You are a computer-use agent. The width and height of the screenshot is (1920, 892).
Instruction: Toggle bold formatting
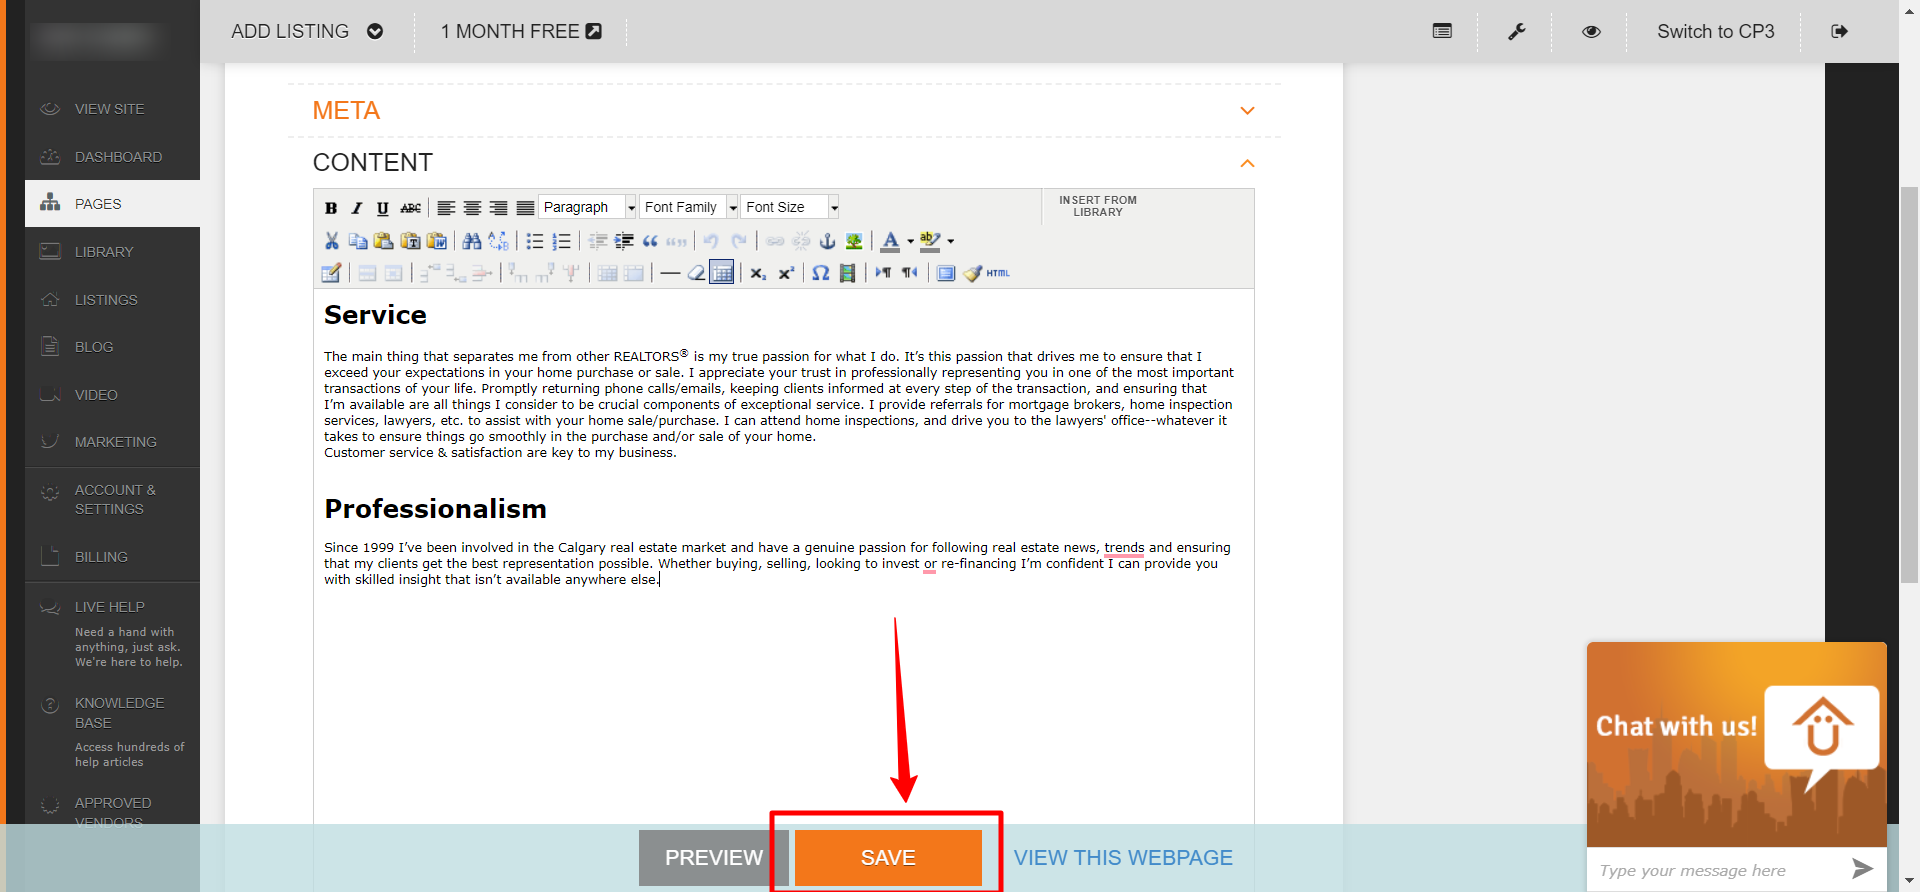pyautogui.click(x=331, y=208)
